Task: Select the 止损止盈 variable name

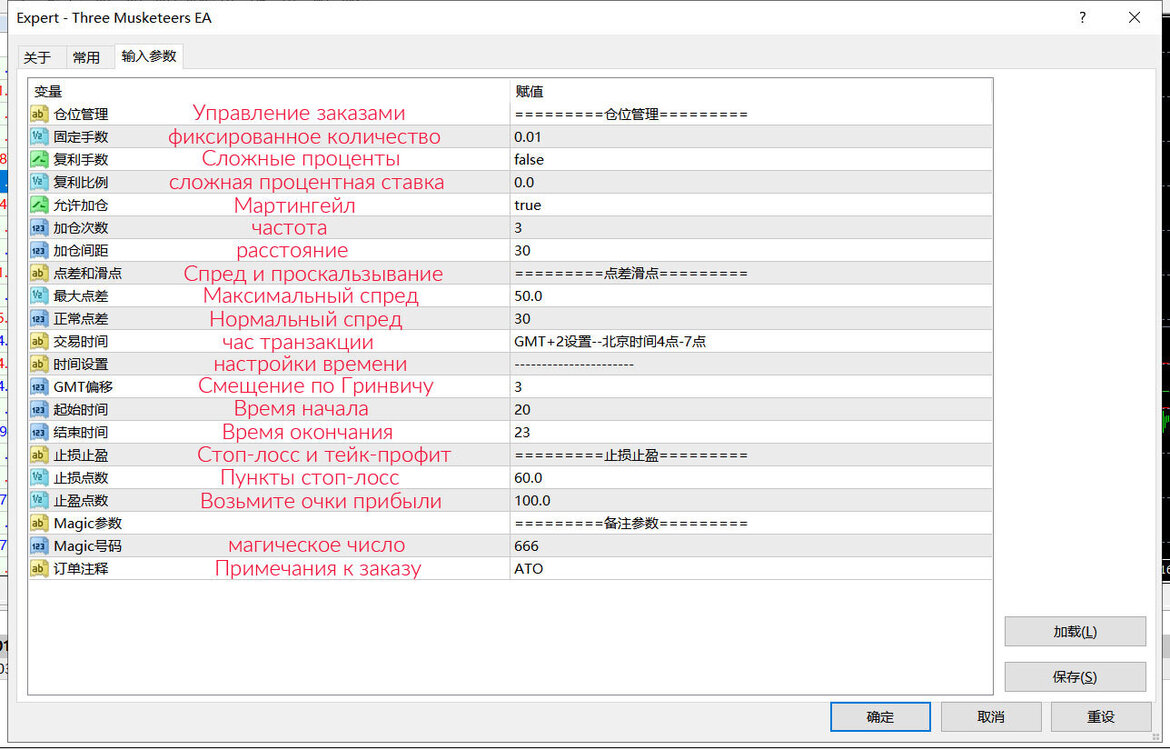Action: coord(81,455)
